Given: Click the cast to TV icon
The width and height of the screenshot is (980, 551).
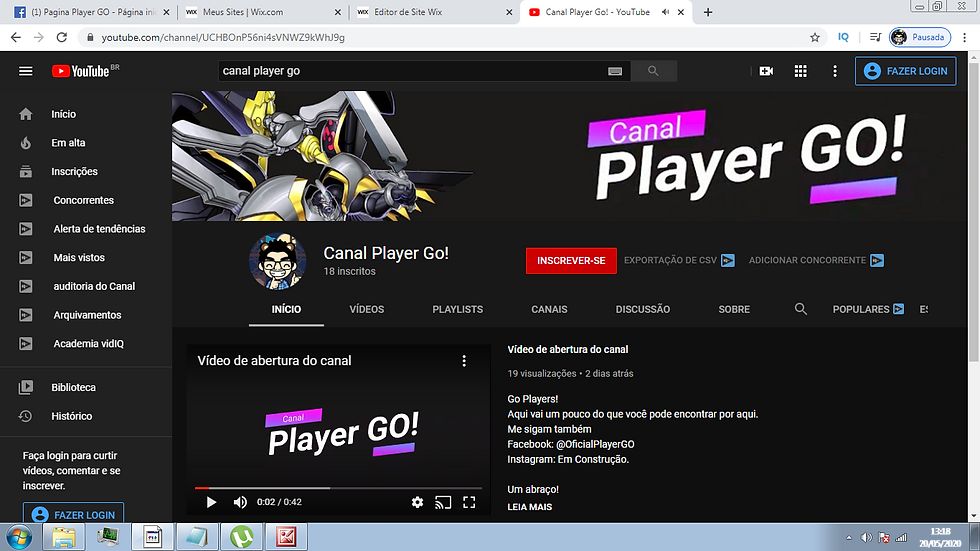Looking at the screenshot, I should [443, 502].
